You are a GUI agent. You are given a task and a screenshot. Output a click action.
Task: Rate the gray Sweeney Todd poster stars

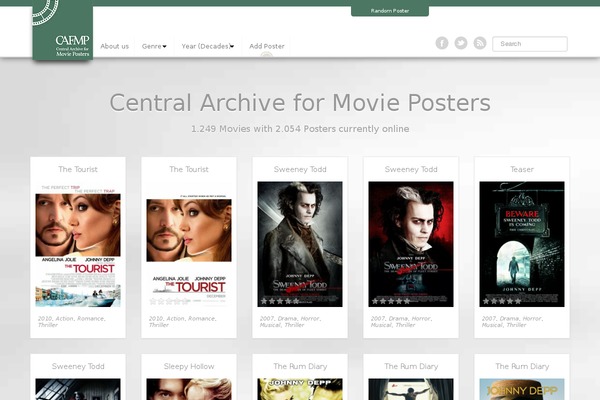click(280, 301)
